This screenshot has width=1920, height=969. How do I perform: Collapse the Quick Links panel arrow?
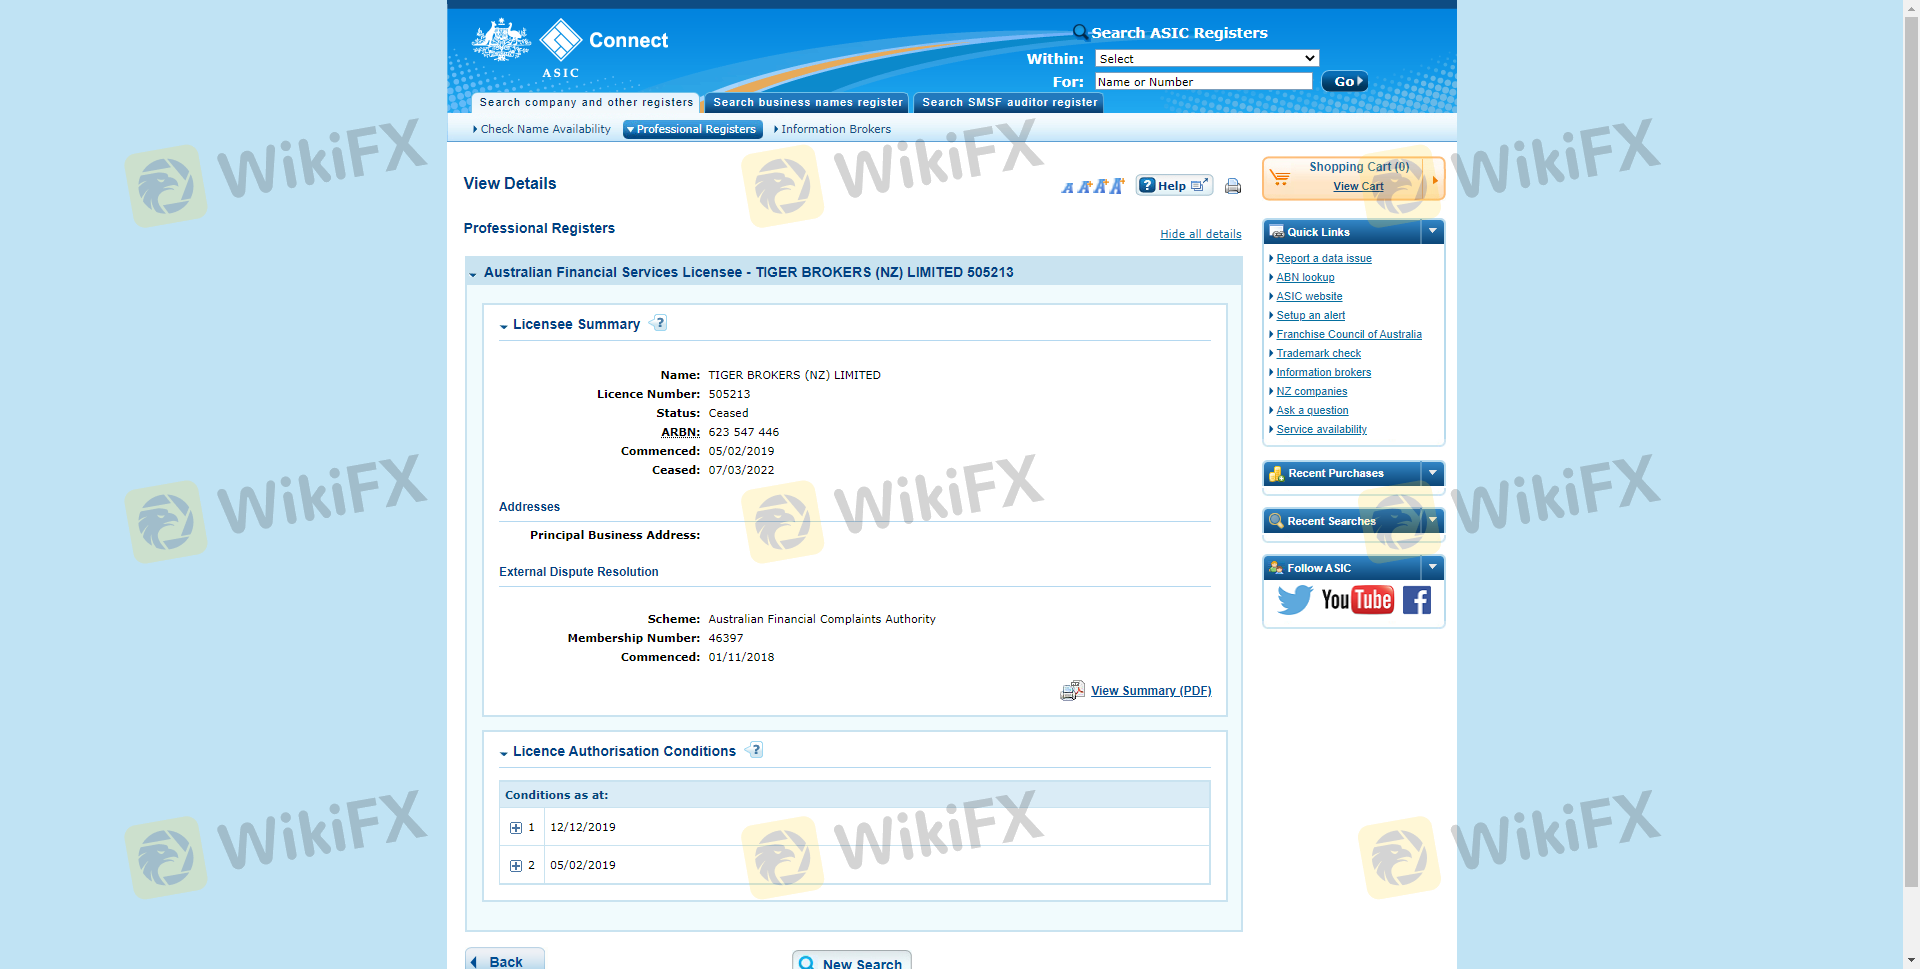[x=1432, y=232]
